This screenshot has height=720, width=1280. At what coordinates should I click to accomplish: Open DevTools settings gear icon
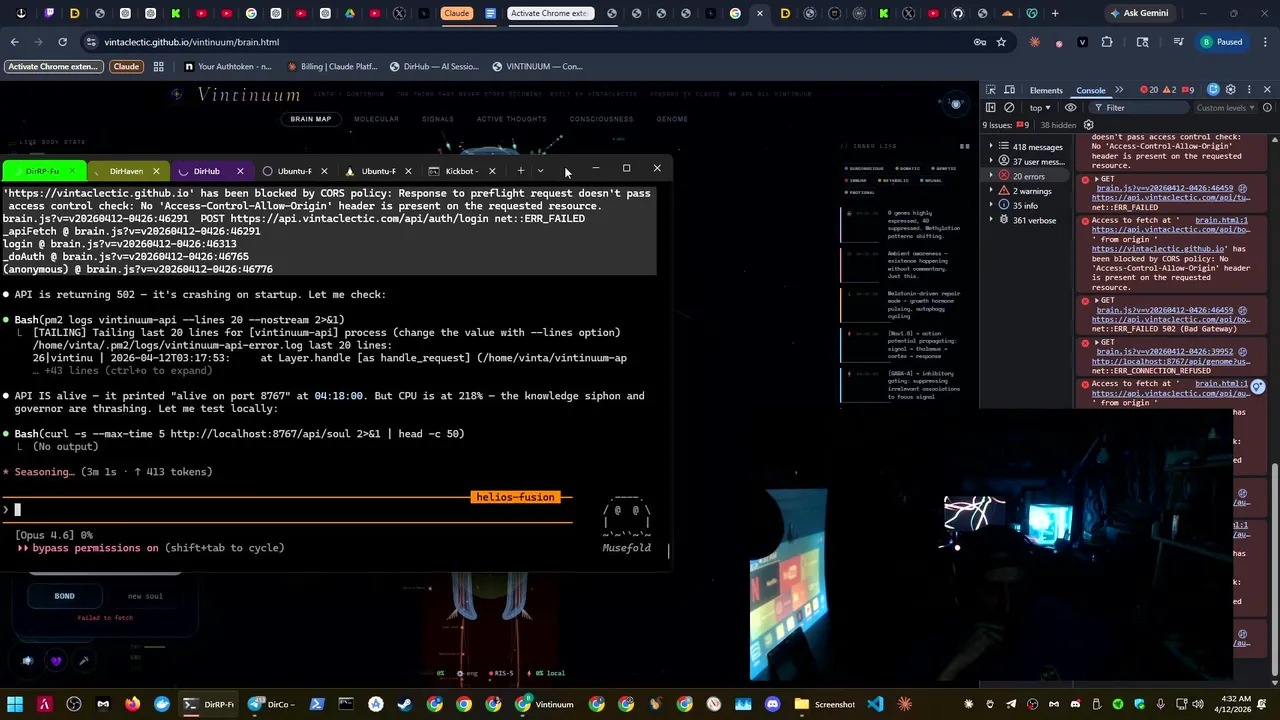1231,90
